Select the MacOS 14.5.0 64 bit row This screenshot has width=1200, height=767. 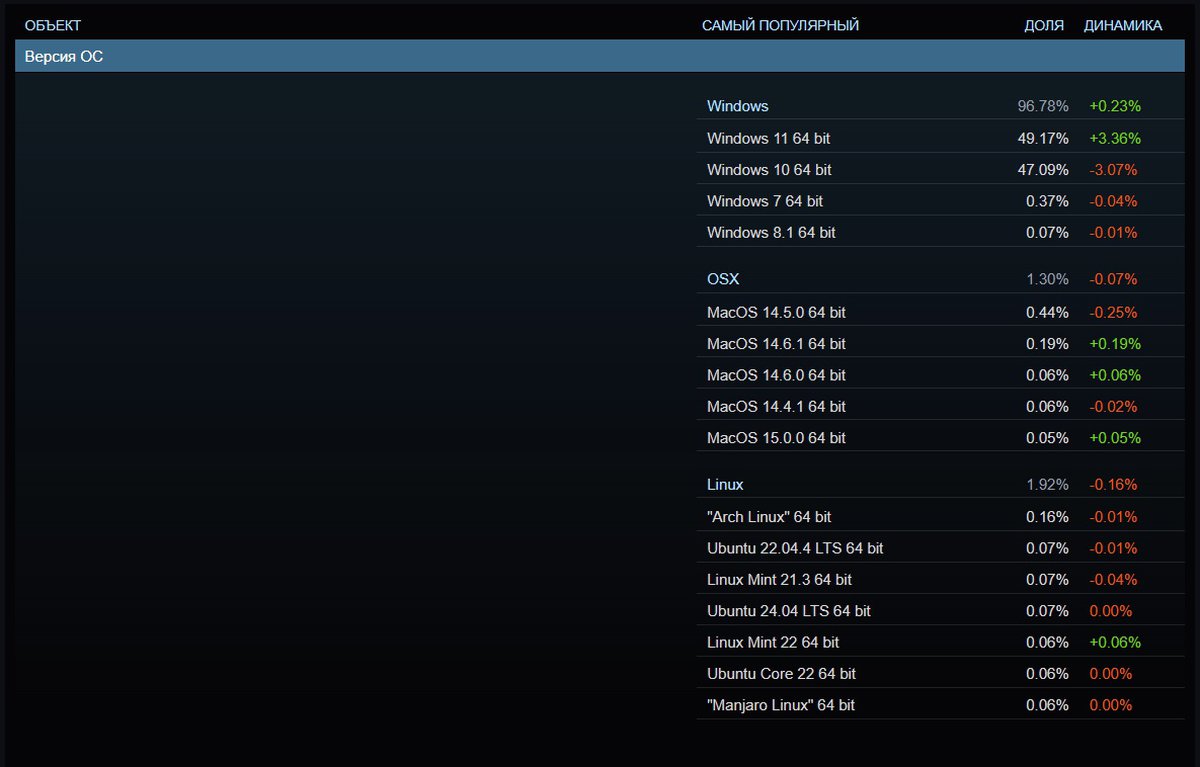pos(775,312)
